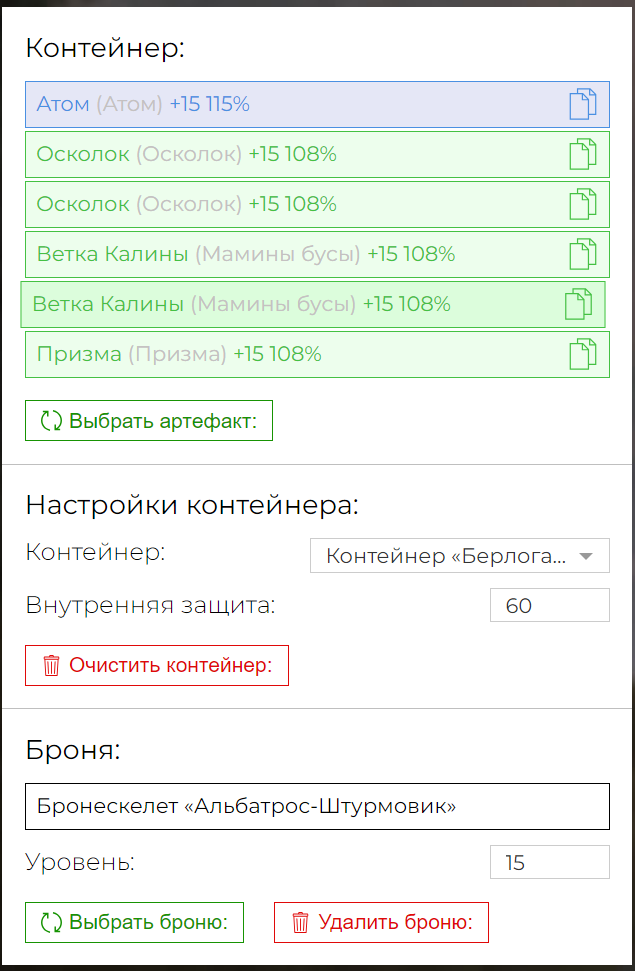Click the dropdown arrow of the container selector

point(587,556)
